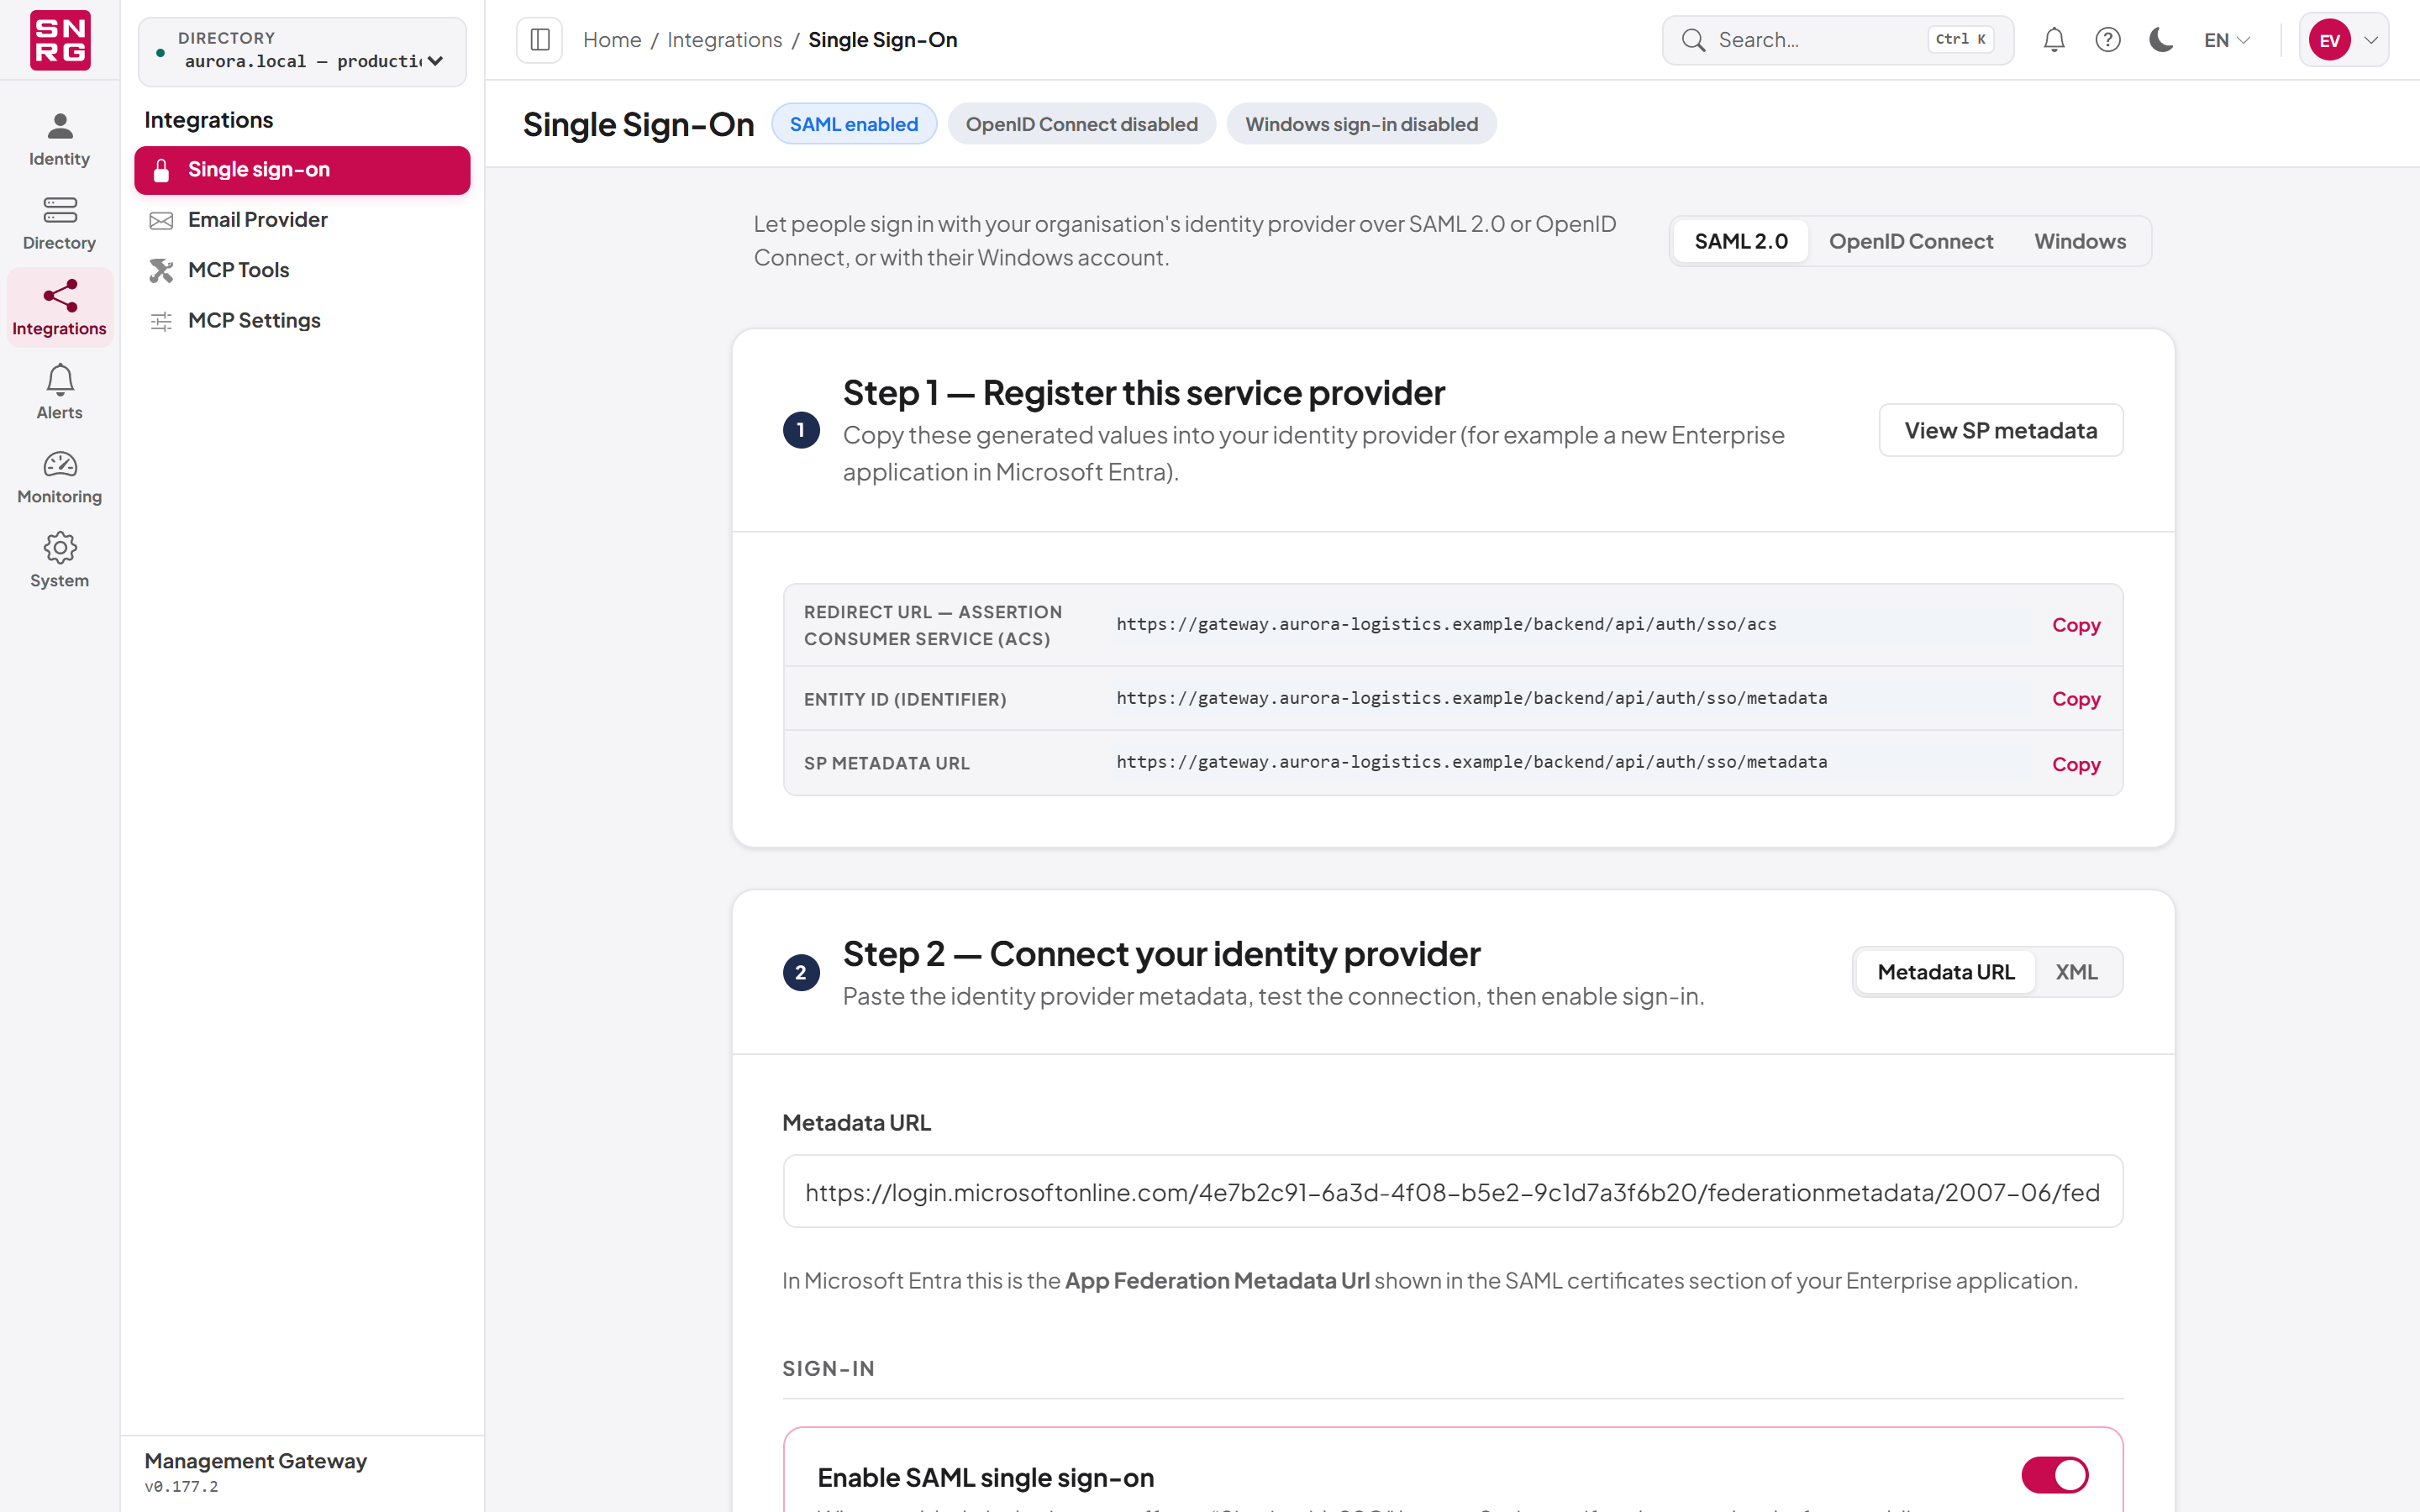
Task: Open MCP Tools menu item
Action: [x=302, y=270]
